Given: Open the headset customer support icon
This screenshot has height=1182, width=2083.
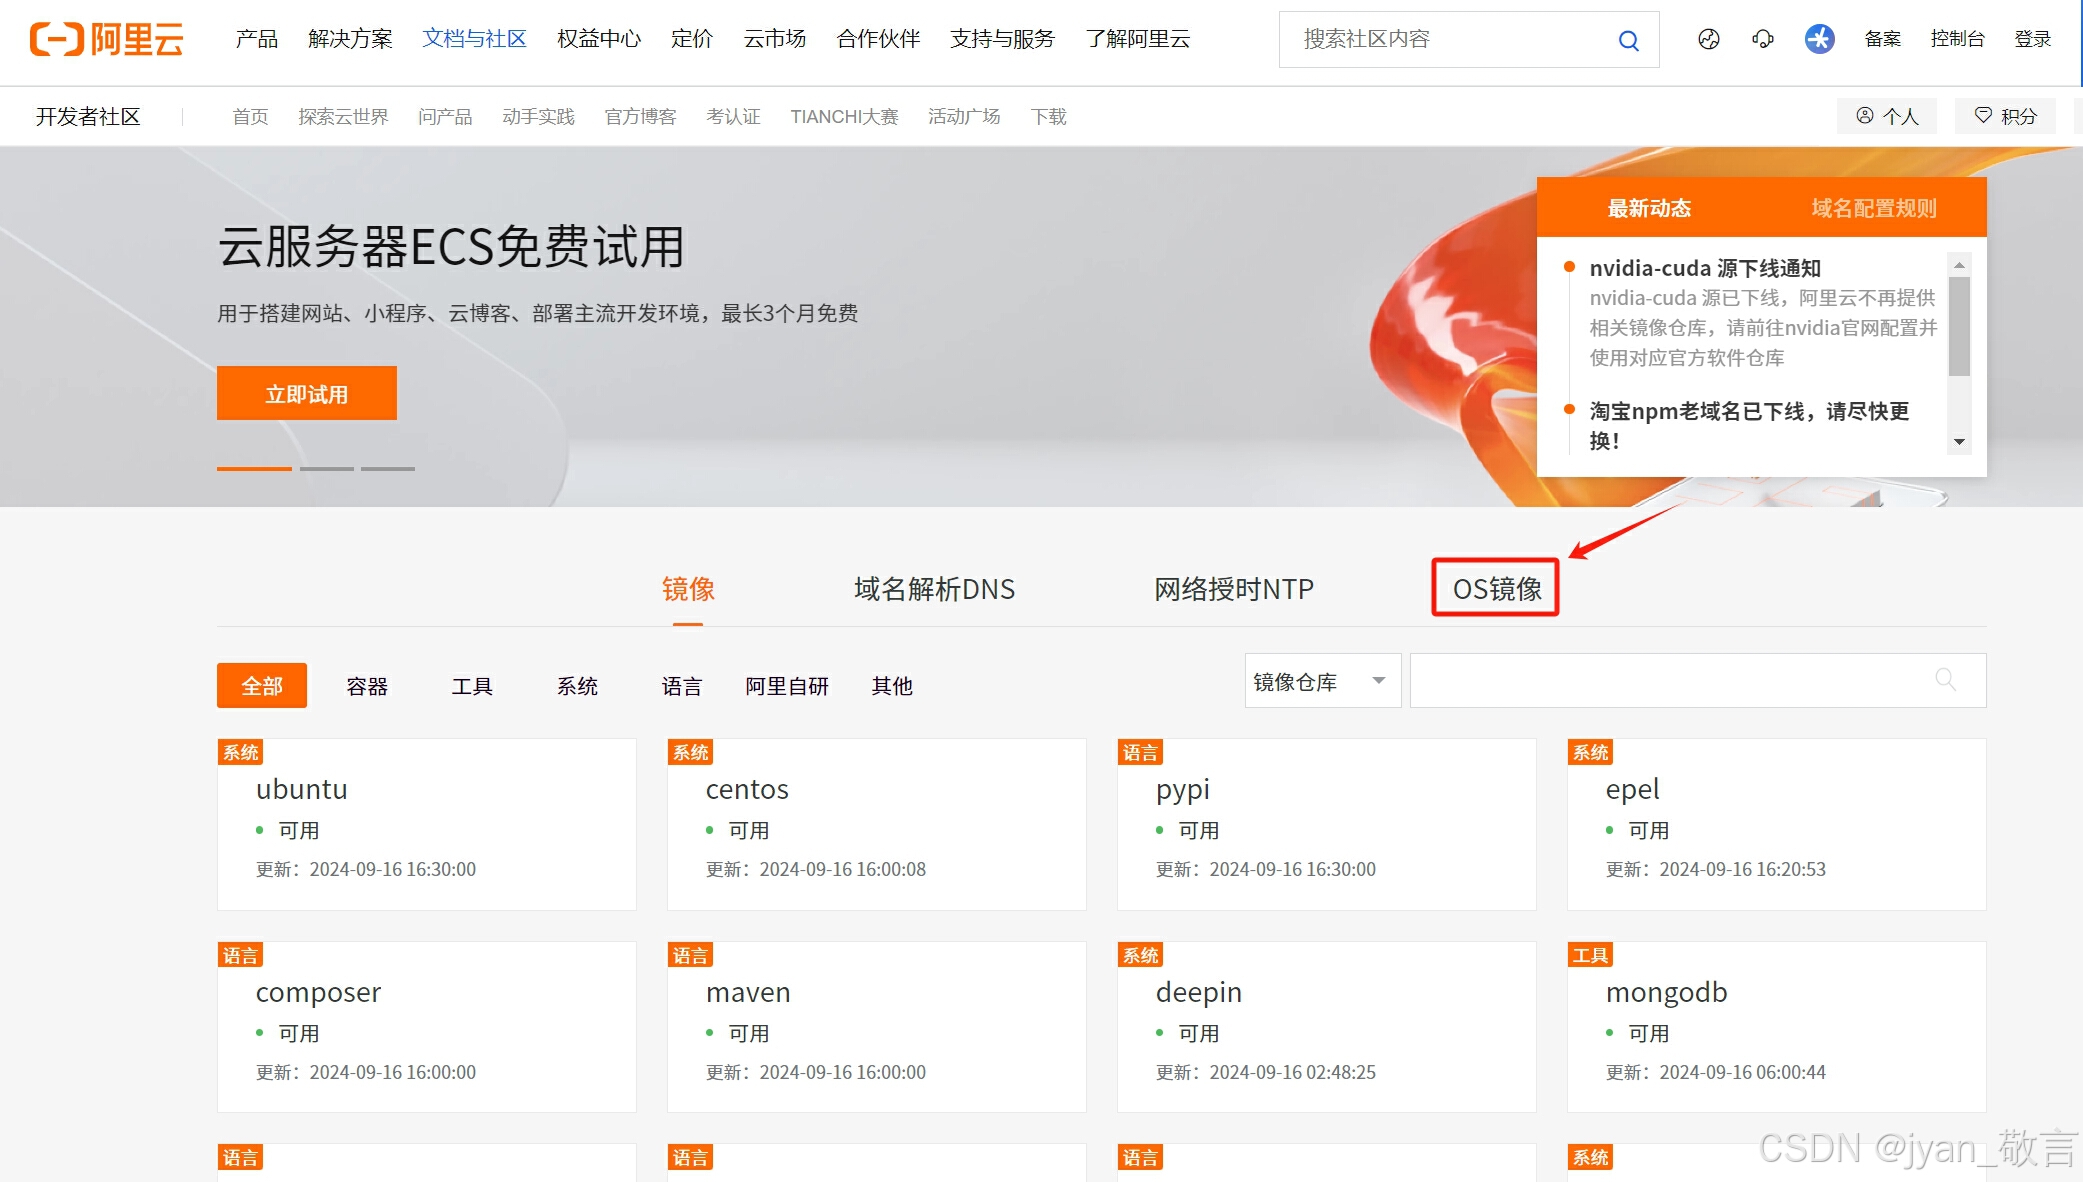Looking at the screenshot, I should pos(1762,39).
